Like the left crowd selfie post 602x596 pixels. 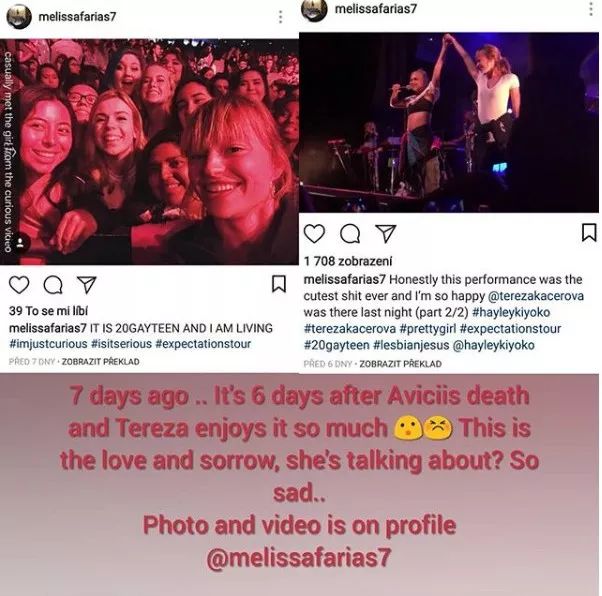[x=19, y=285]
